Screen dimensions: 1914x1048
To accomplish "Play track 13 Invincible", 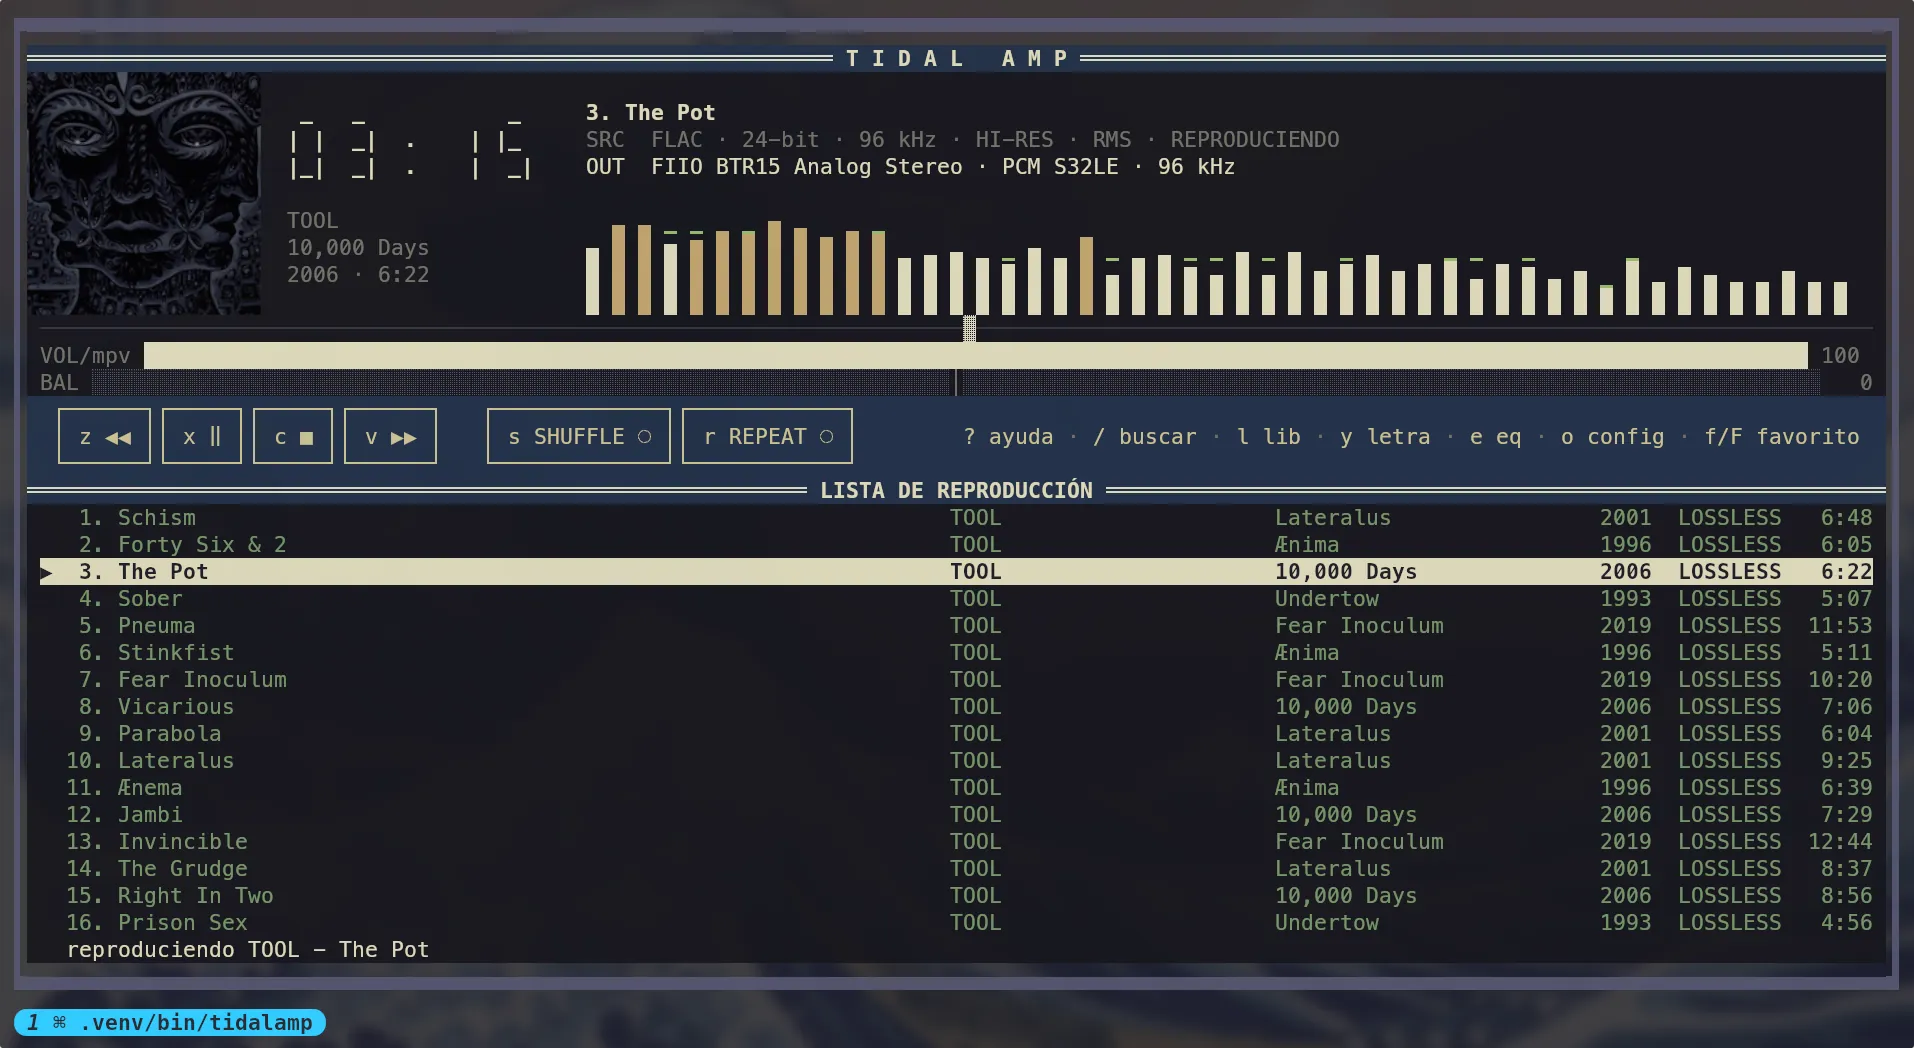I will [x=956, y=841].
